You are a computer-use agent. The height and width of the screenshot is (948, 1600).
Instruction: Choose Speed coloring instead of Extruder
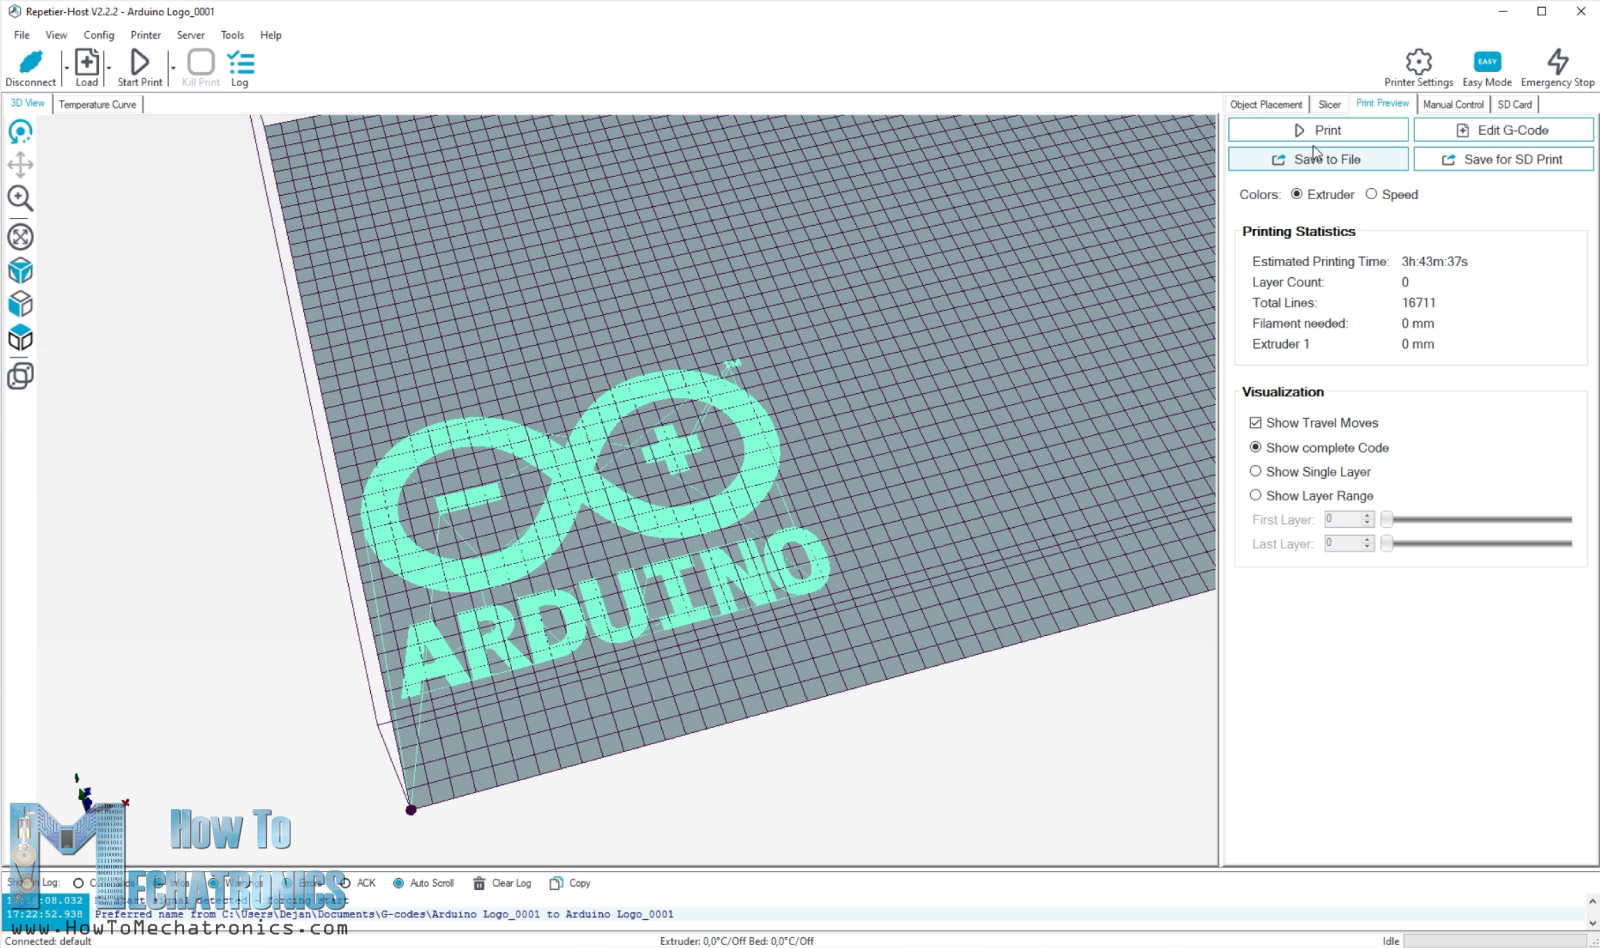(x=1371, y=194)
